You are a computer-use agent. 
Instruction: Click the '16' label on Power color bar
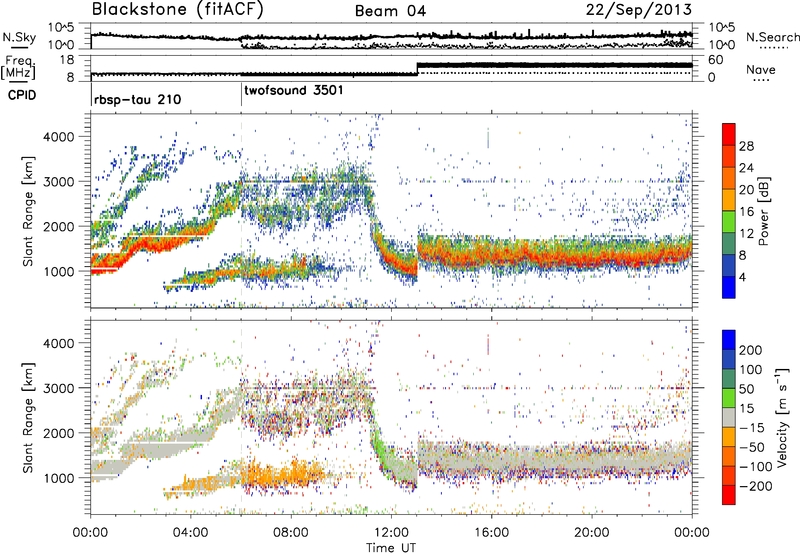[x=746, y=212]
